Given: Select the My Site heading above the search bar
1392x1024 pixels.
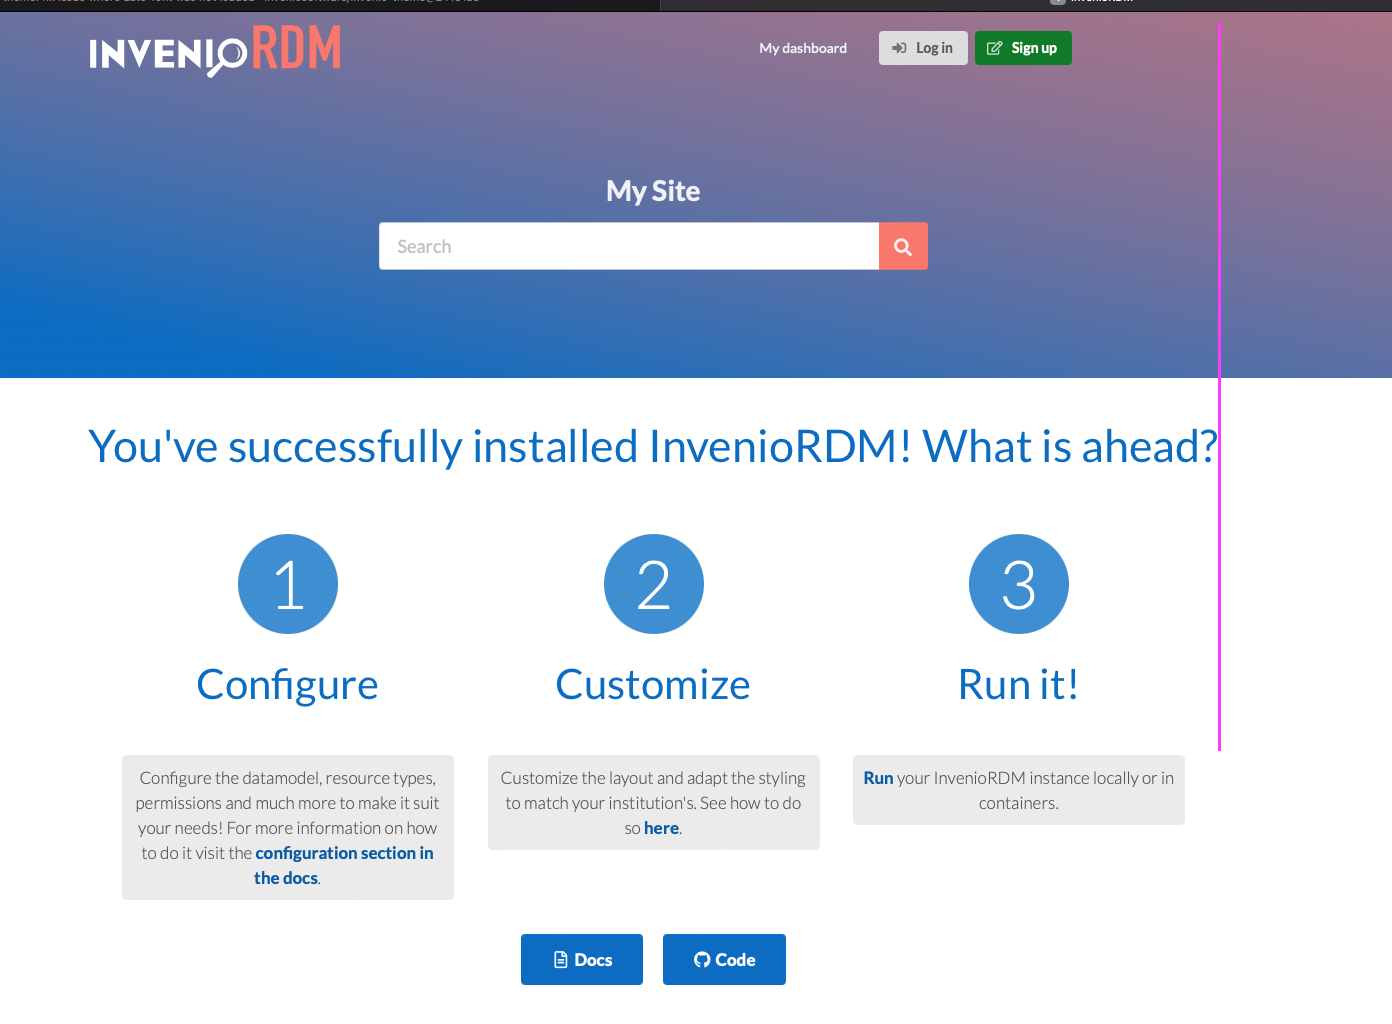Looking at the screenshot, I should tap(652, 190).
